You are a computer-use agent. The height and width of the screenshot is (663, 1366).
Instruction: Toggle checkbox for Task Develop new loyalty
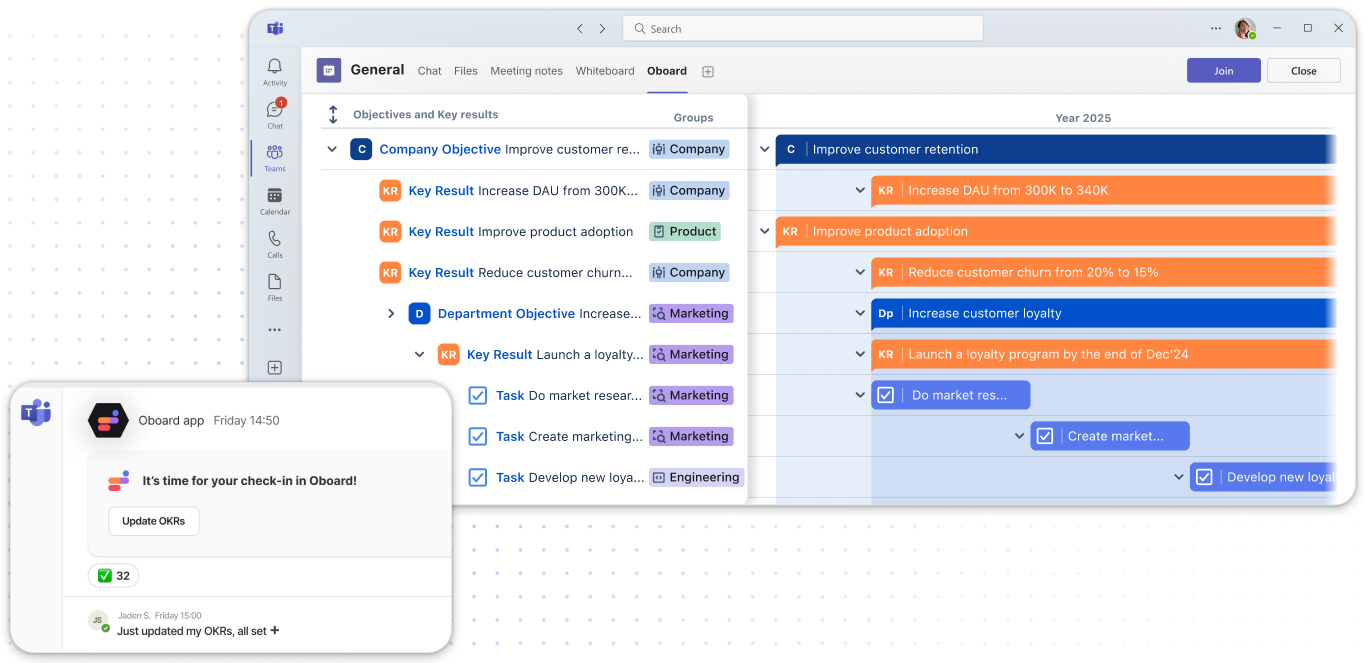click(x=478, y=477)
